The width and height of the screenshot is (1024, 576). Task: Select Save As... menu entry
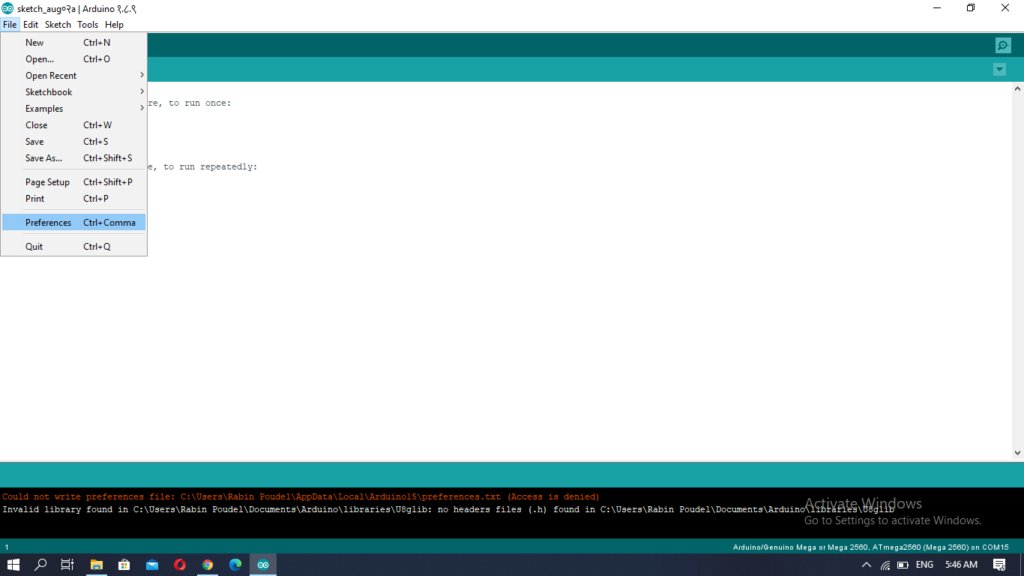(74, 158)
